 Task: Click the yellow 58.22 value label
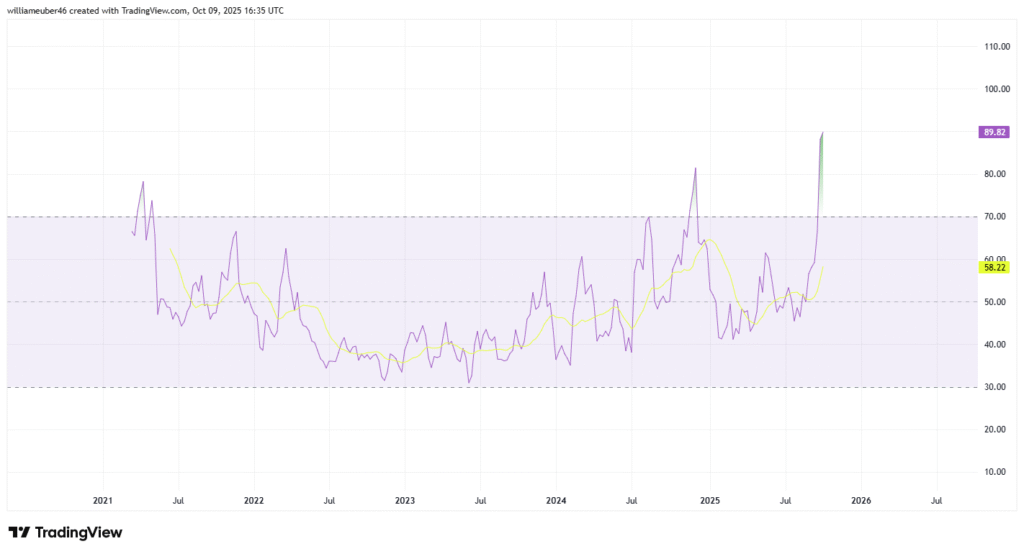pos(994,268)
